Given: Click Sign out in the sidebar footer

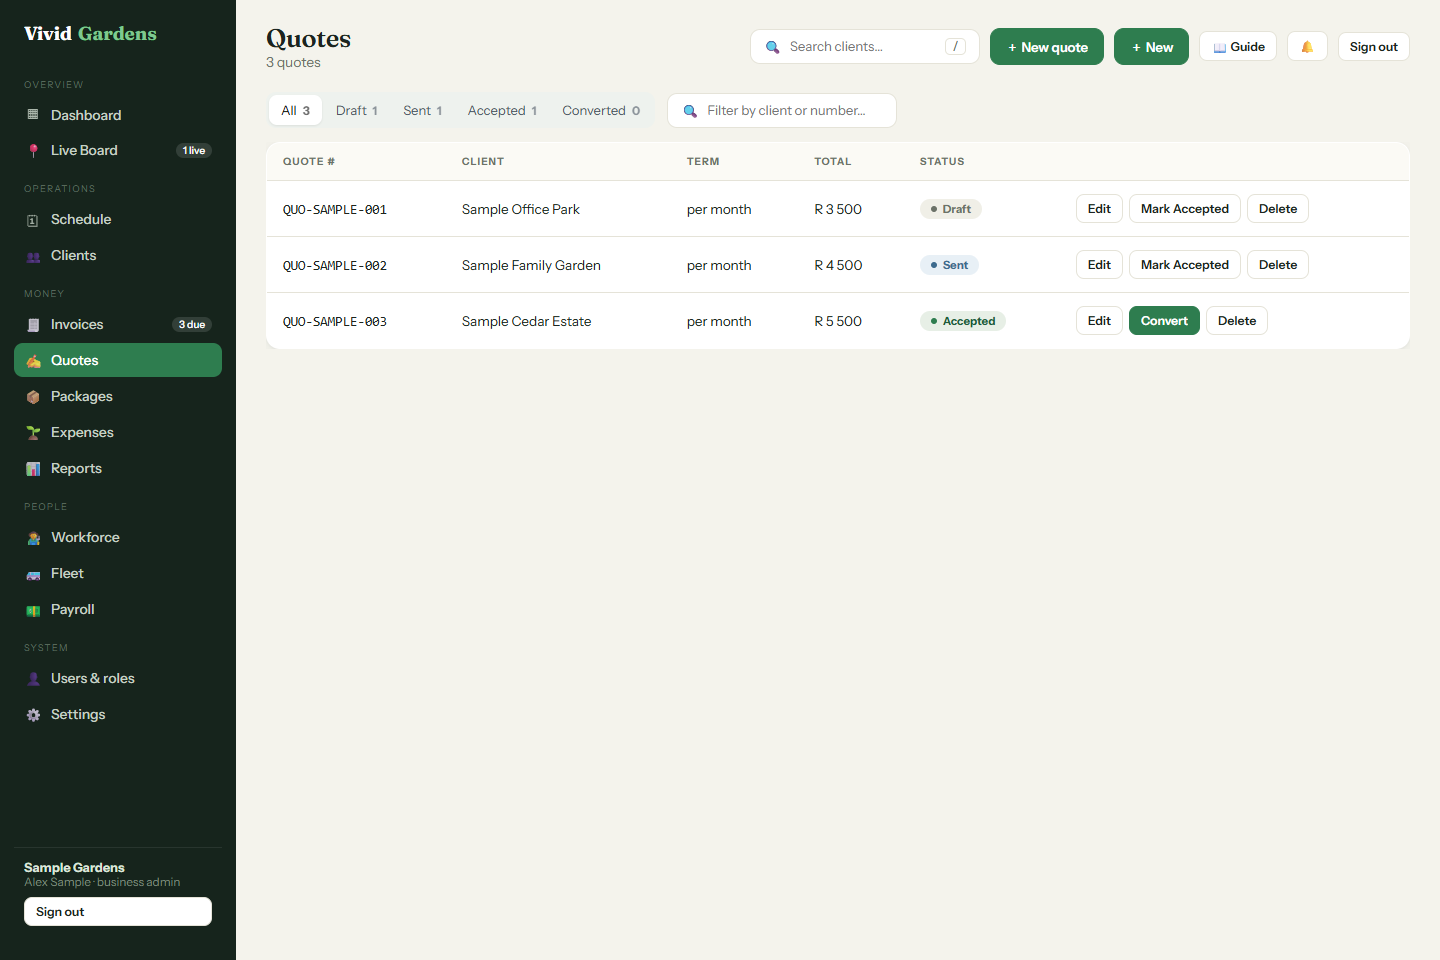Looking at the screenshot, I should click(118, 912).
